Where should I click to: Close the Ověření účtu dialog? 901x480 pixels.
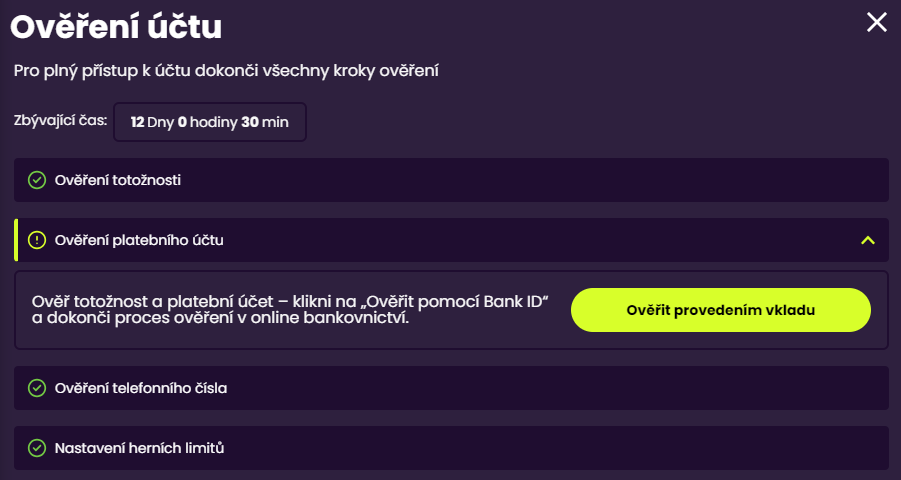tap(876, 22)
